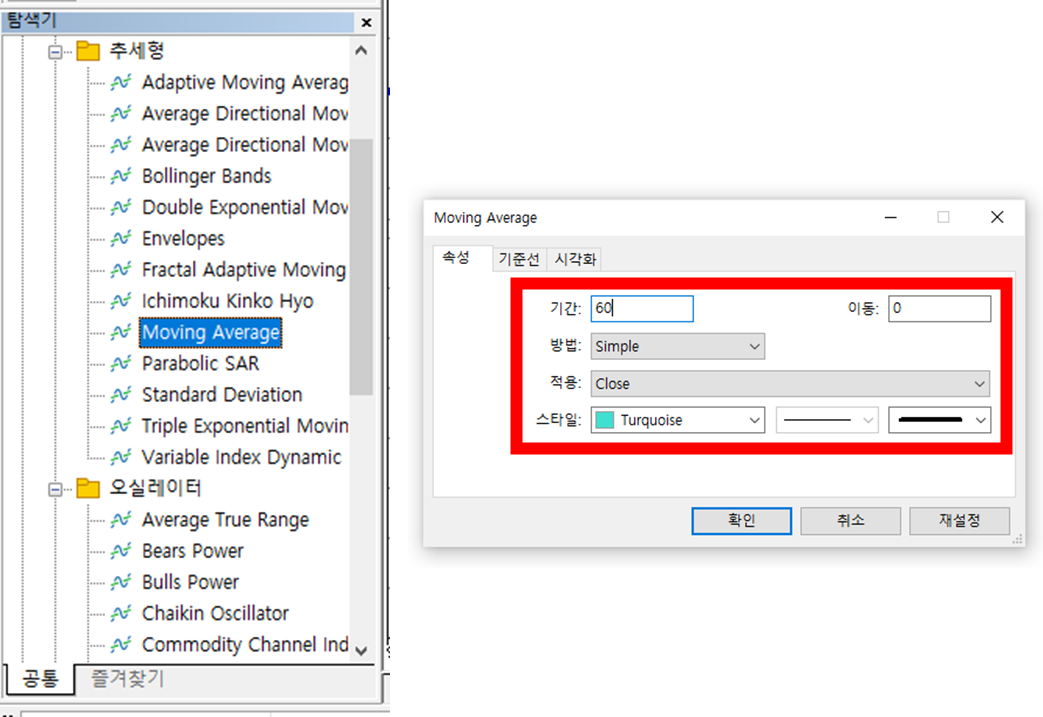Click the Bulls Power indicator icon
The image size is (1043, 717).
(x=120, y=582)
